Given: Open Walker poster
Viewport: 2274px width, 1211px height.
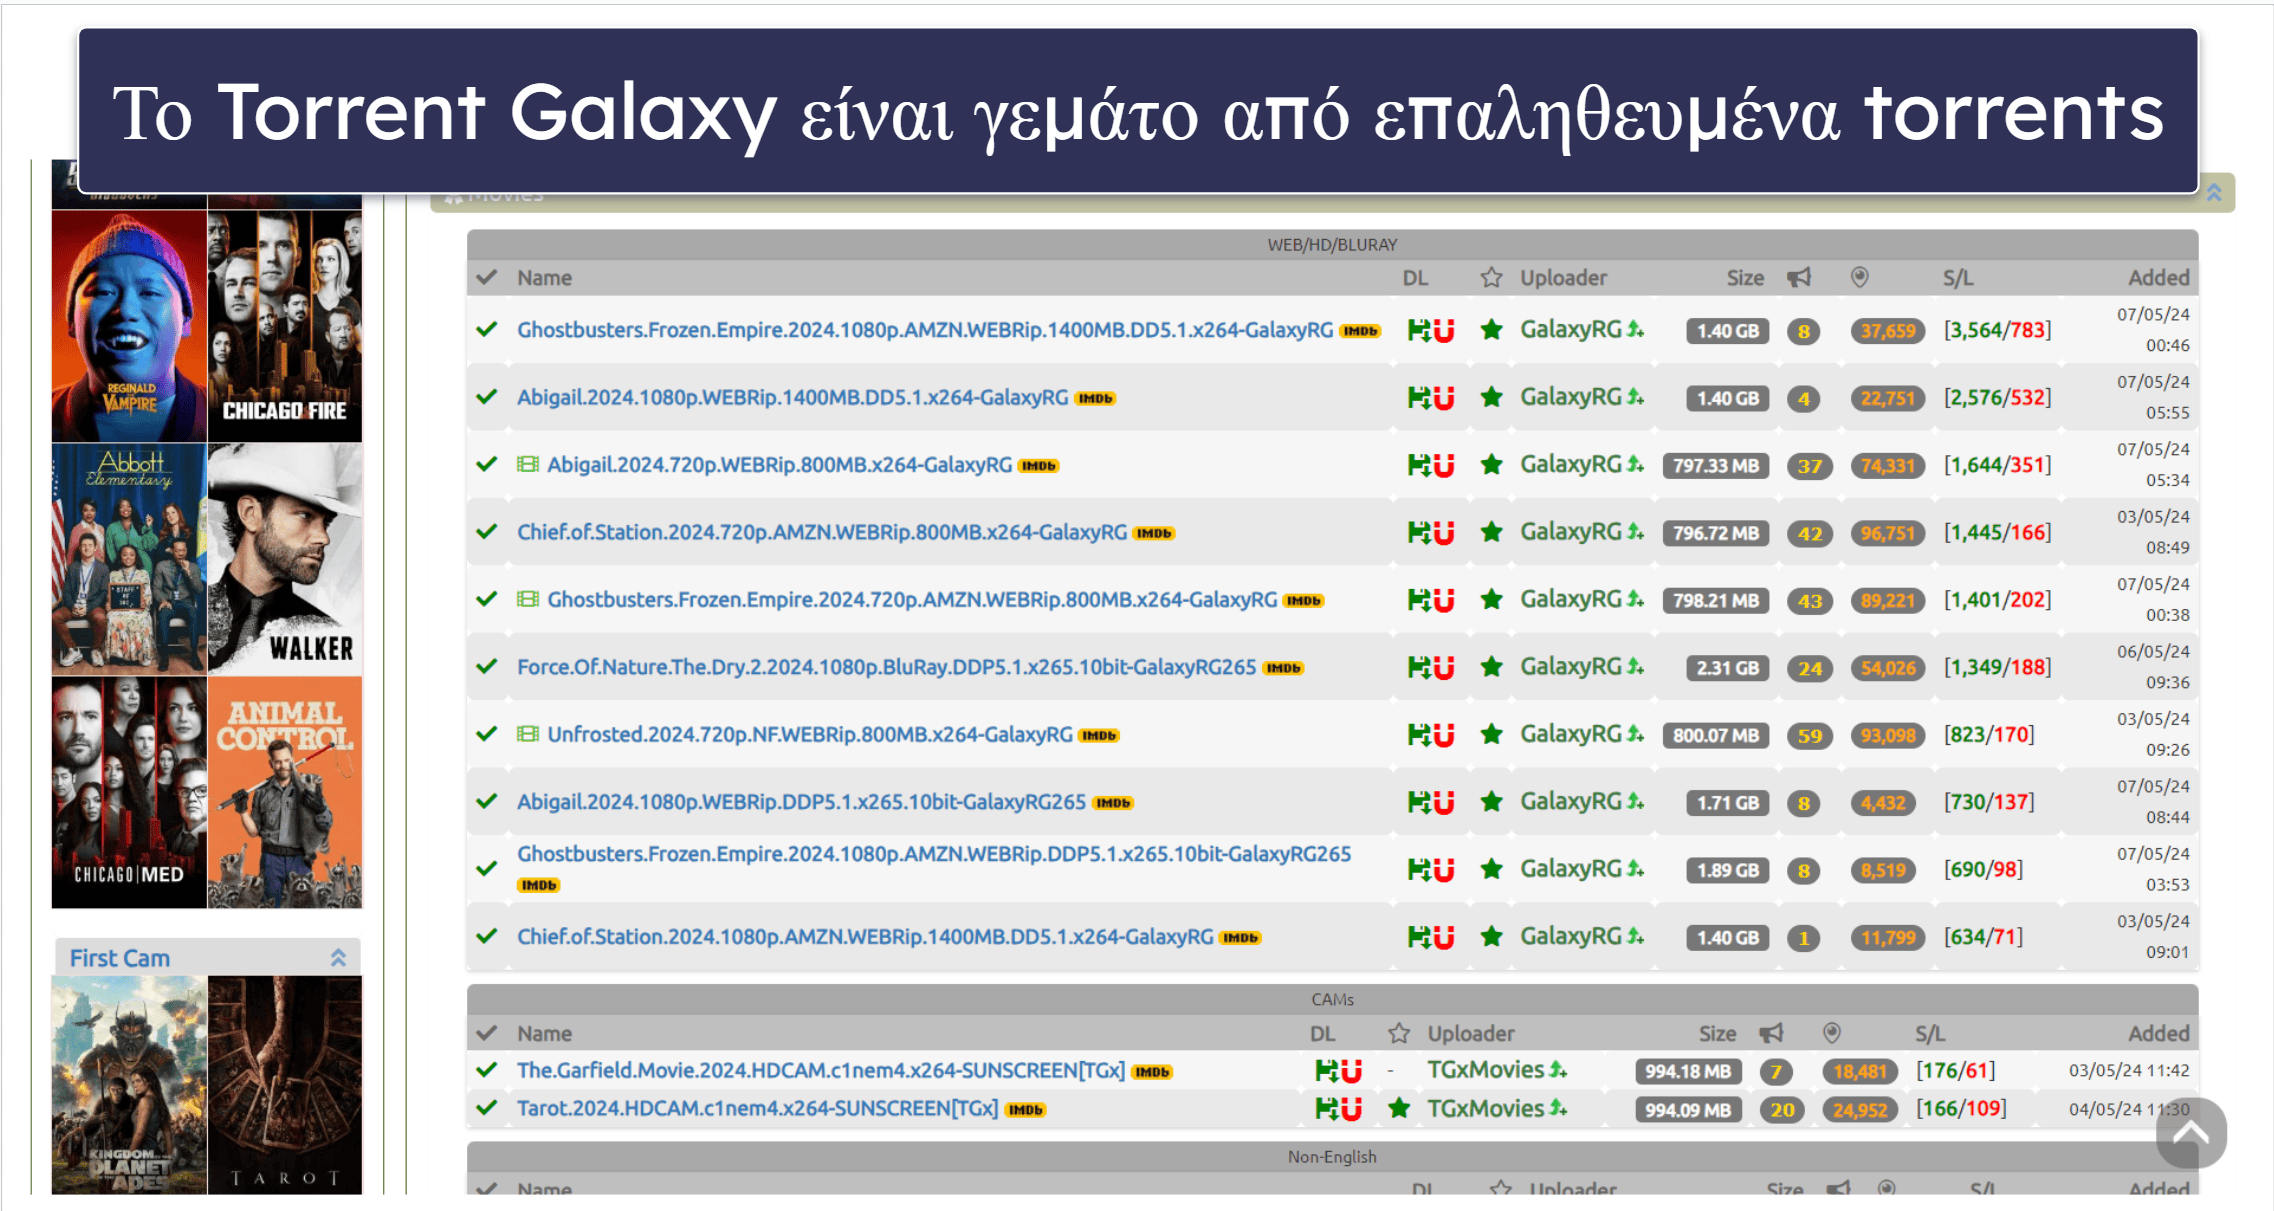Looking at the screenshot, I should [x=285, y=559].
